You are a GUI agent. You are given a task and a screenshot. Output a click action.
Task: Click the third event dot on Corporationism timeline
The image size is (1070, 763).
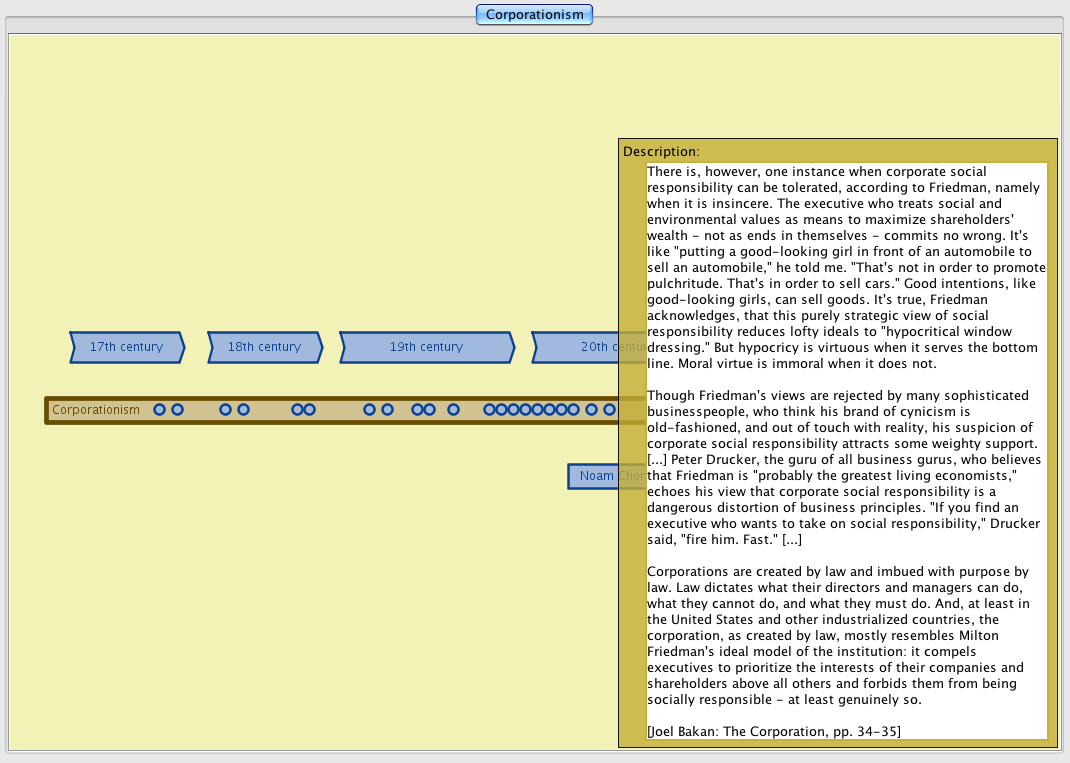(225, 410)
